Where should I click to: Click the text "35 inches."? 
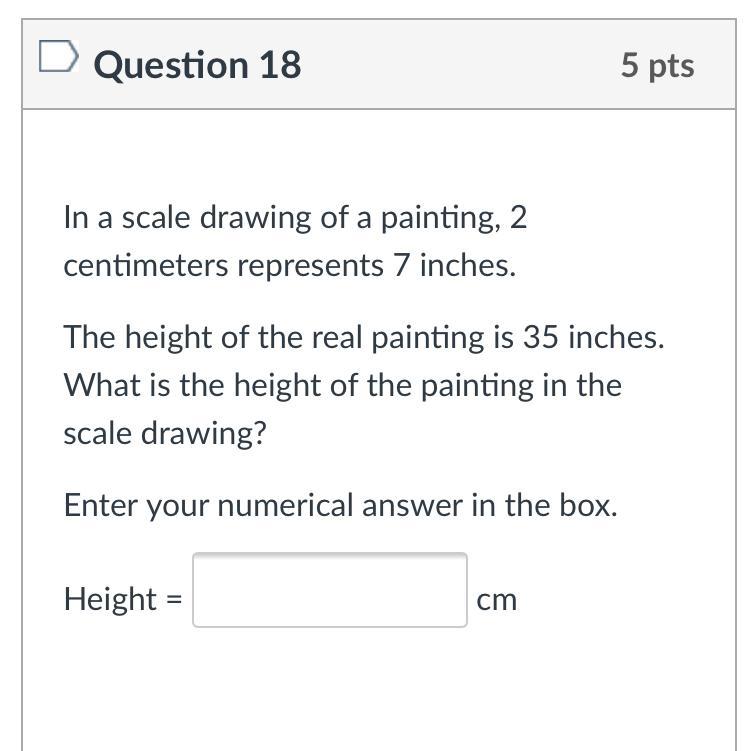tap(593, 337)
